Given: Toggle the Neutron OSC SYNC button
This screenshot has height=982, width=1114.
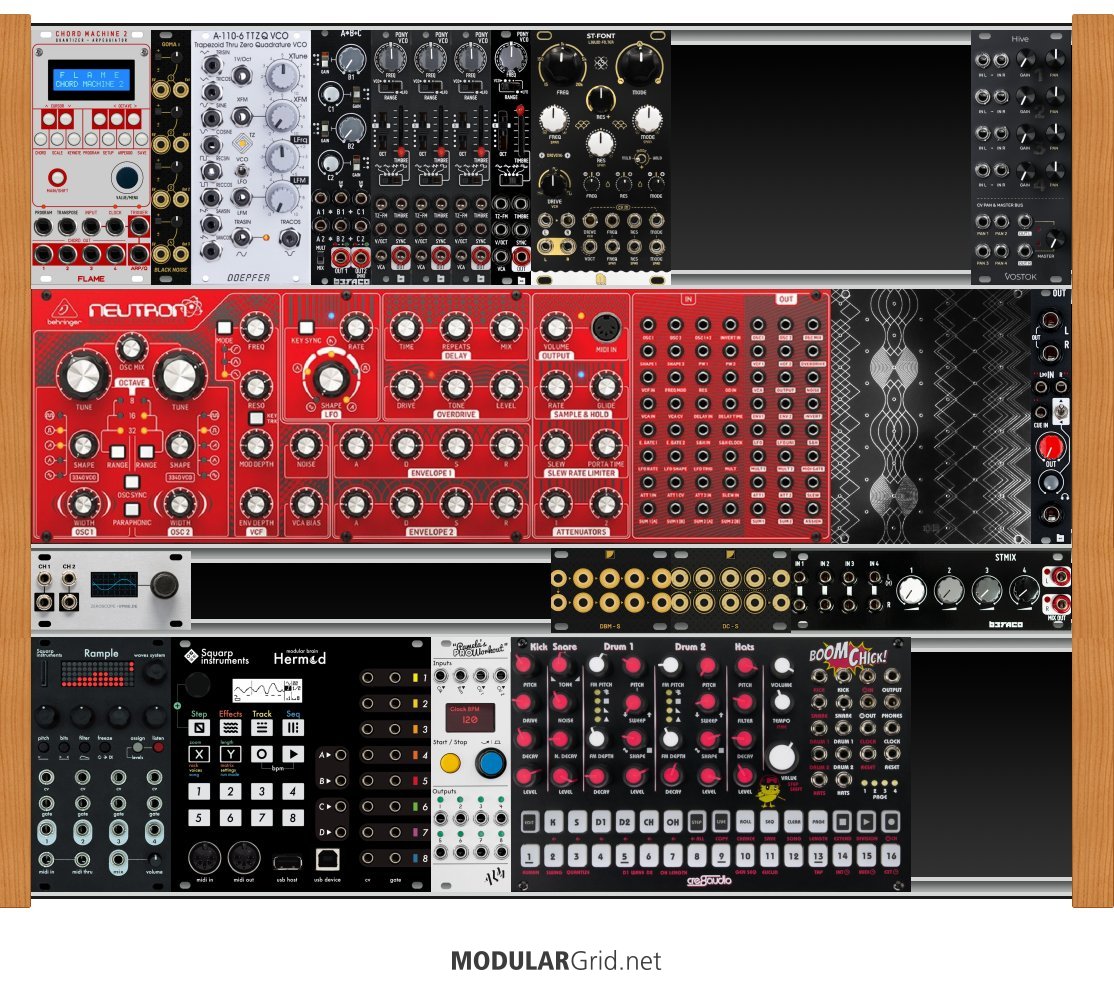Looking at the screenshot, I should (x=131, y=482).
